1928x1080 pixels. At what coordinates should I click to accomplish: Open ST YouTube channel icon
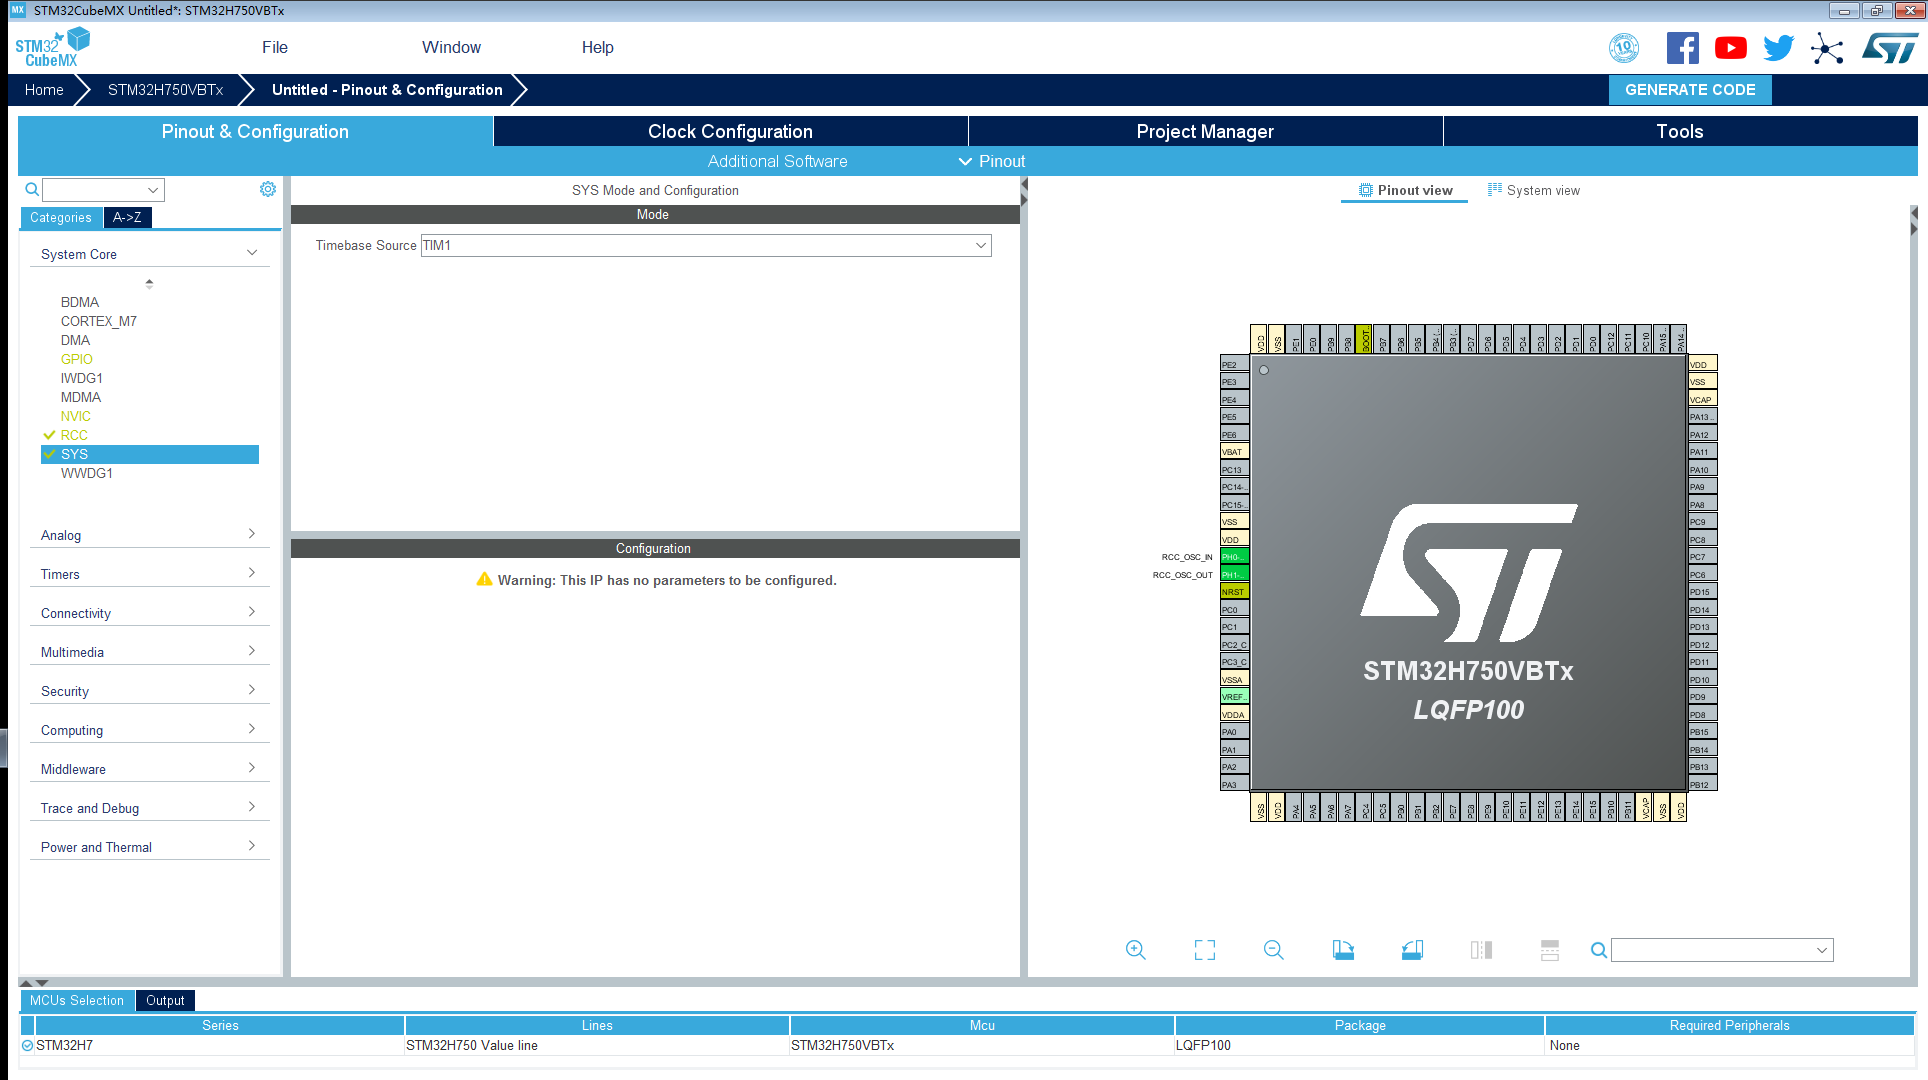point(1731,48)
